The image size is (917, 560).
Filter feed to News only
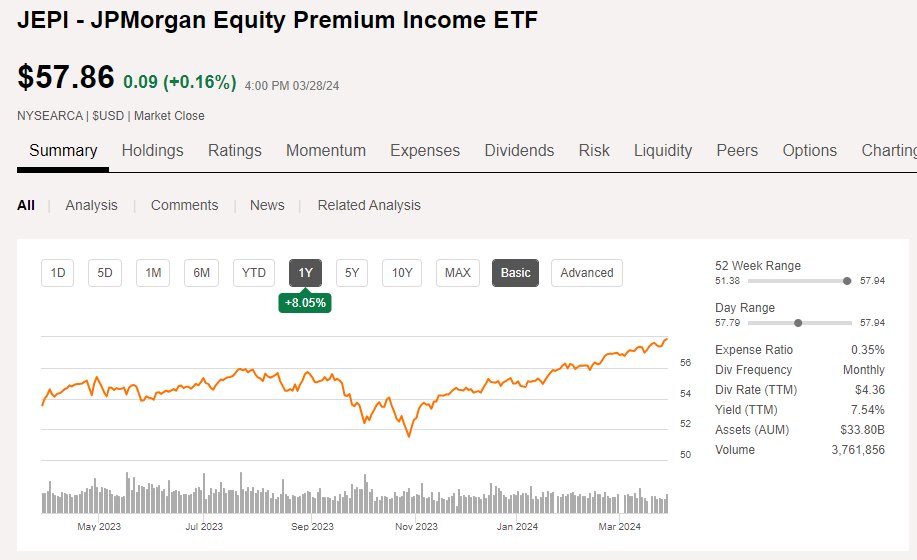click(x=267, y=205)
